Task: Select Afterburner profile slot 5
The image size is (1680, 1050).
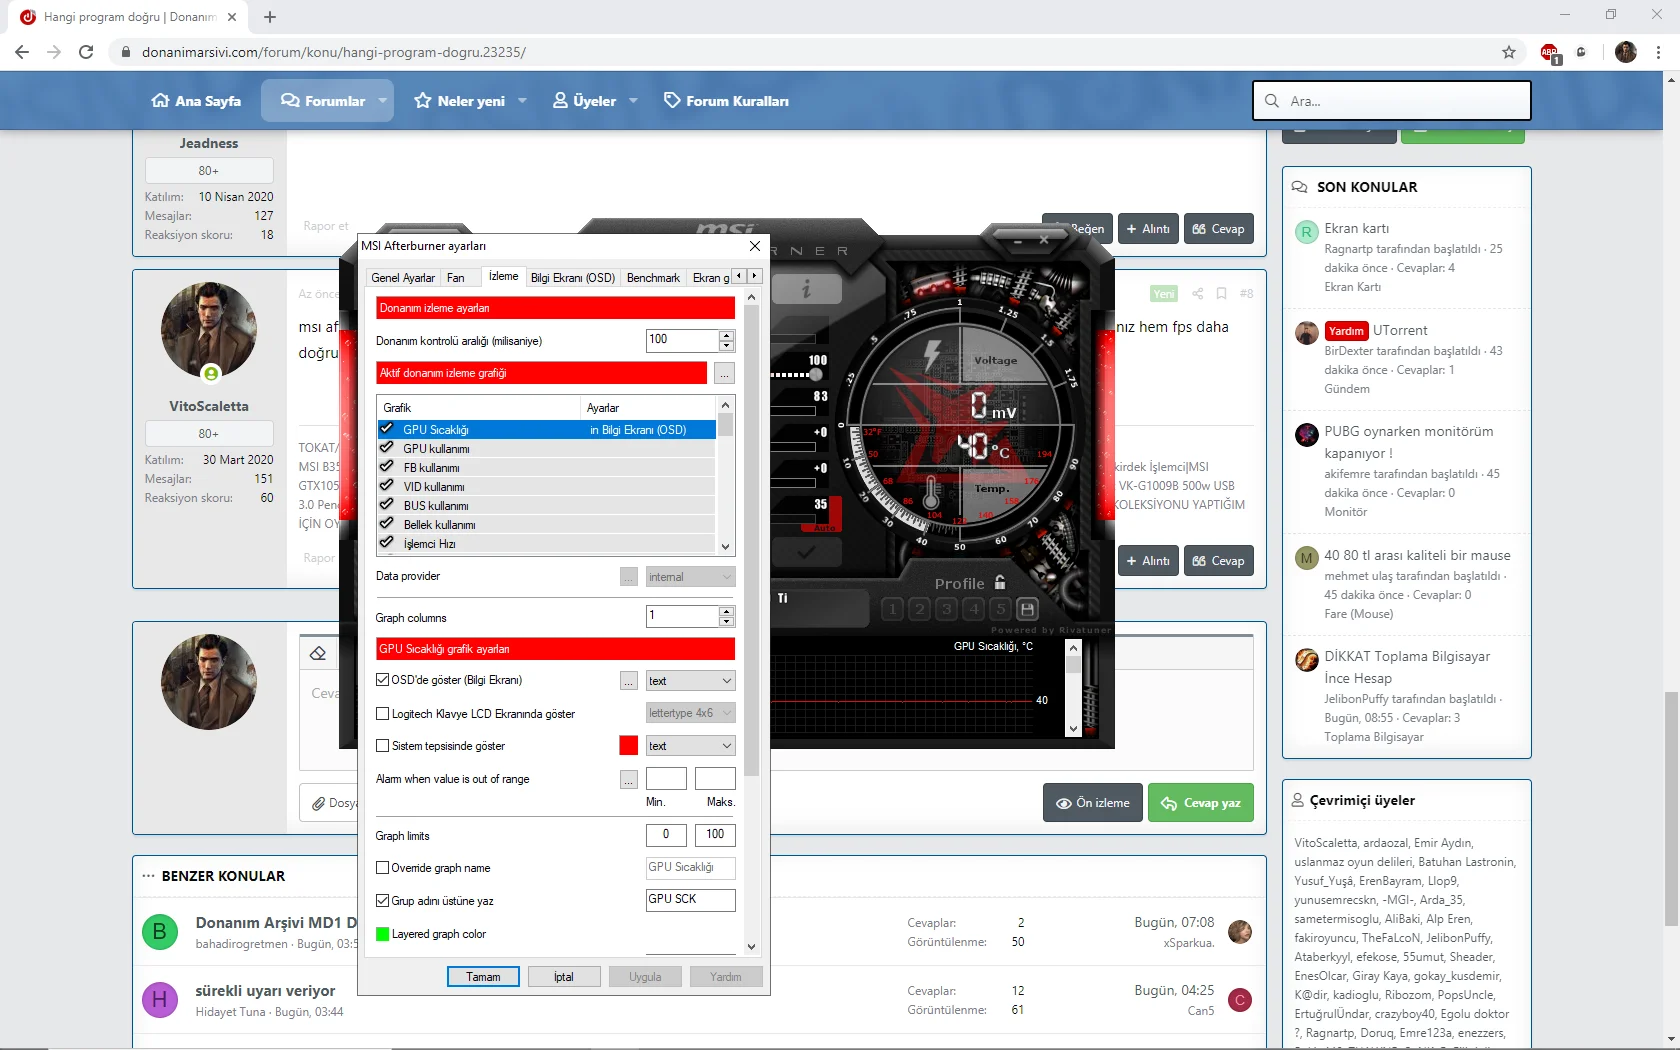Action: [x=1000, y=608]
